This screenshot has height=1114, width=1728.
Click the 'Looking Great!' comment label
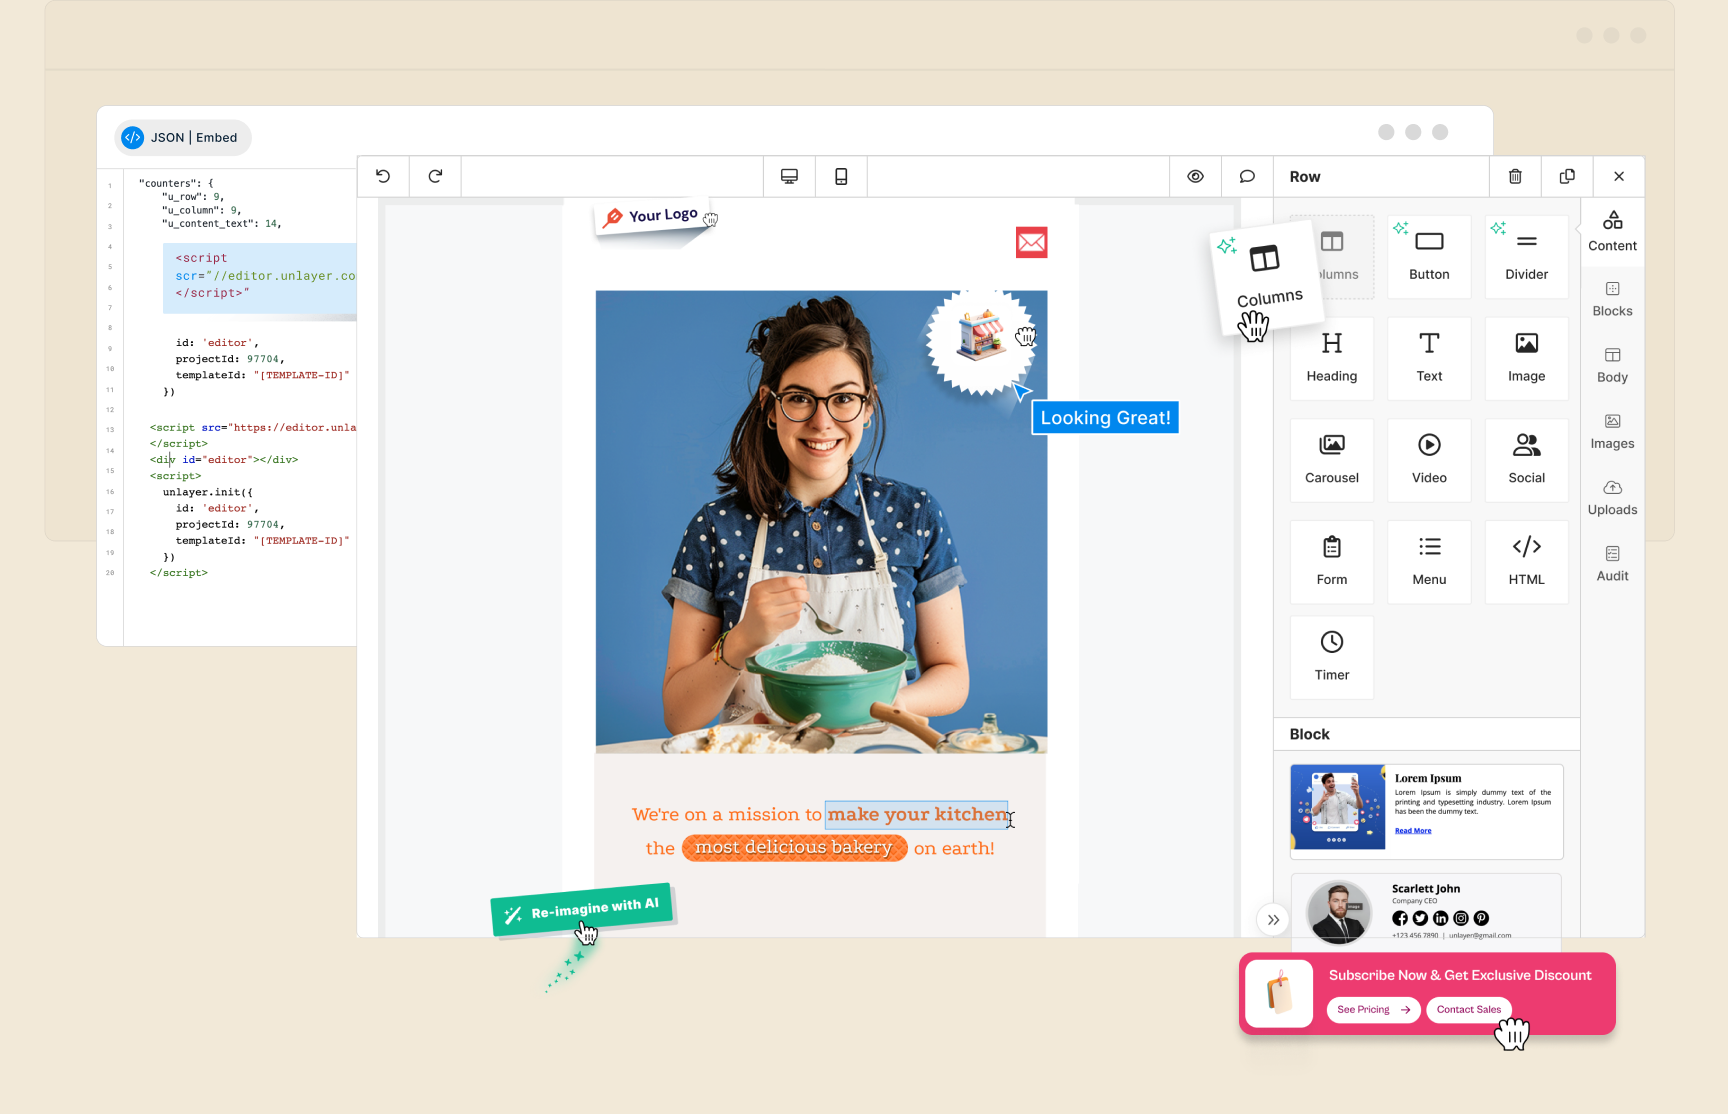(x=1105, y=418)
